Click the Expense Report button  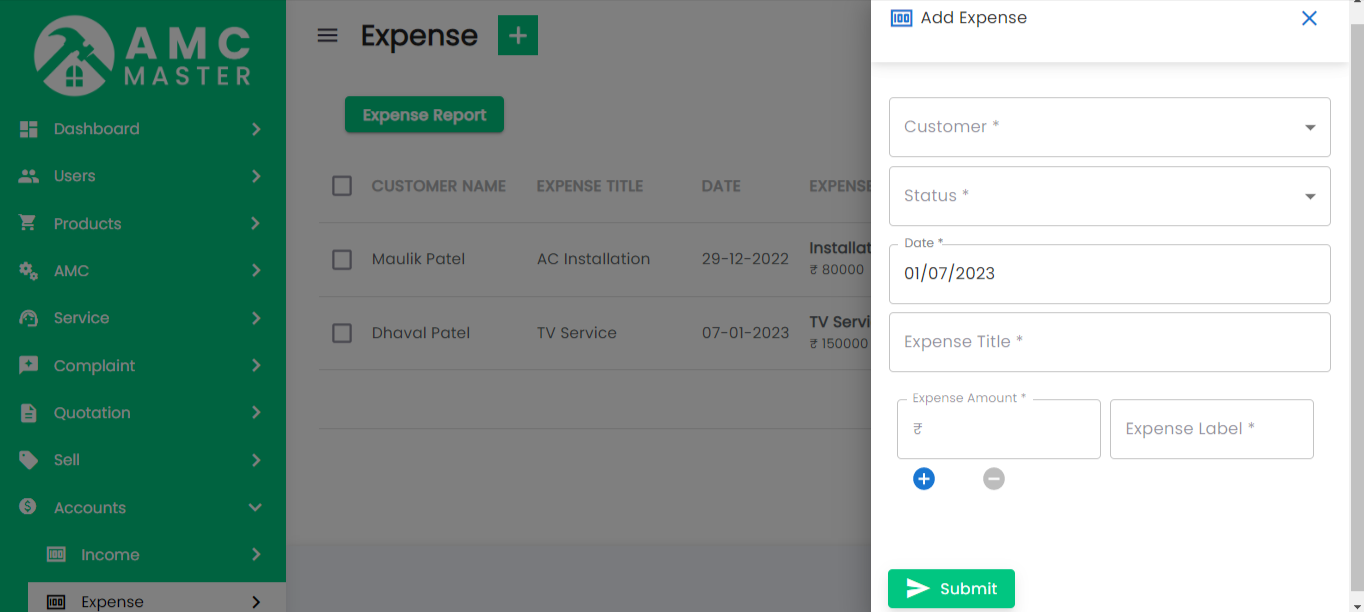tap(424, 114)
